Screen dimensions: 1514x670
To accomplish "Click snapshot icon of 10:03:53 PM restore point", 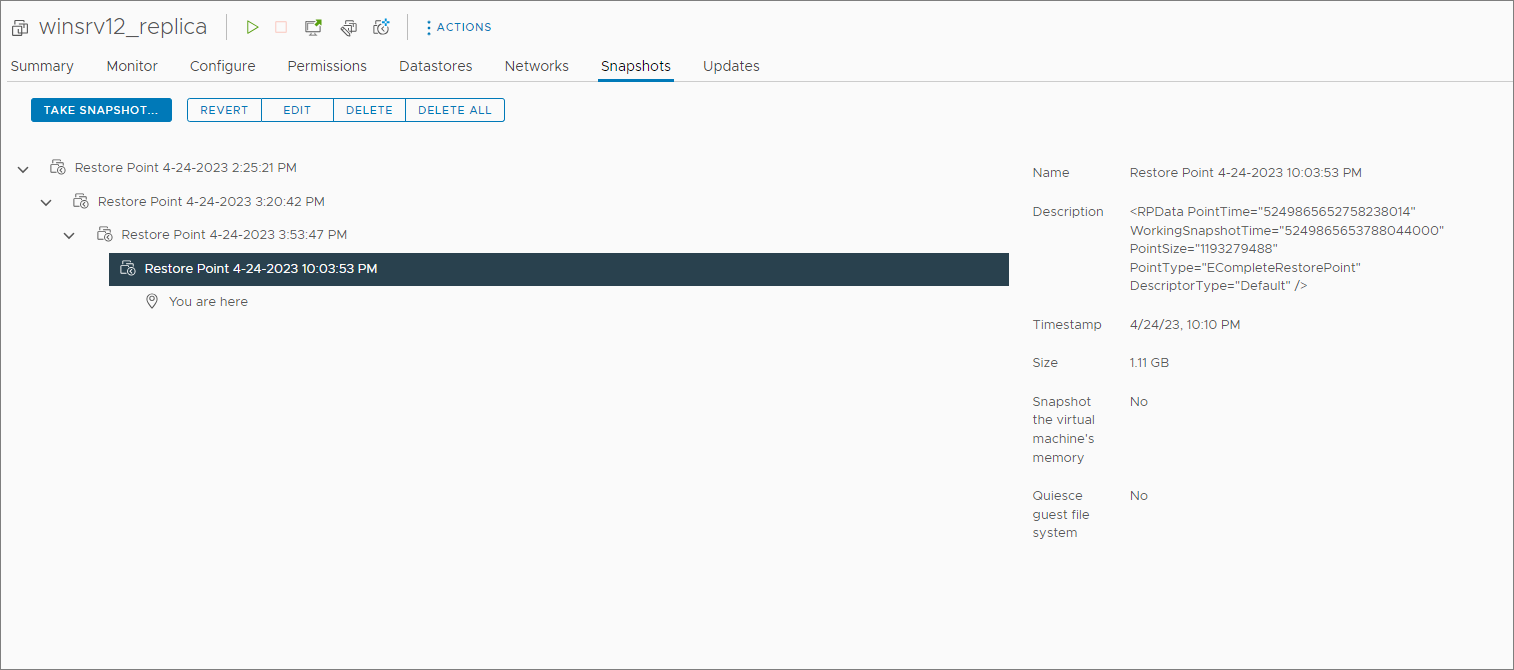I will [127, 268].
